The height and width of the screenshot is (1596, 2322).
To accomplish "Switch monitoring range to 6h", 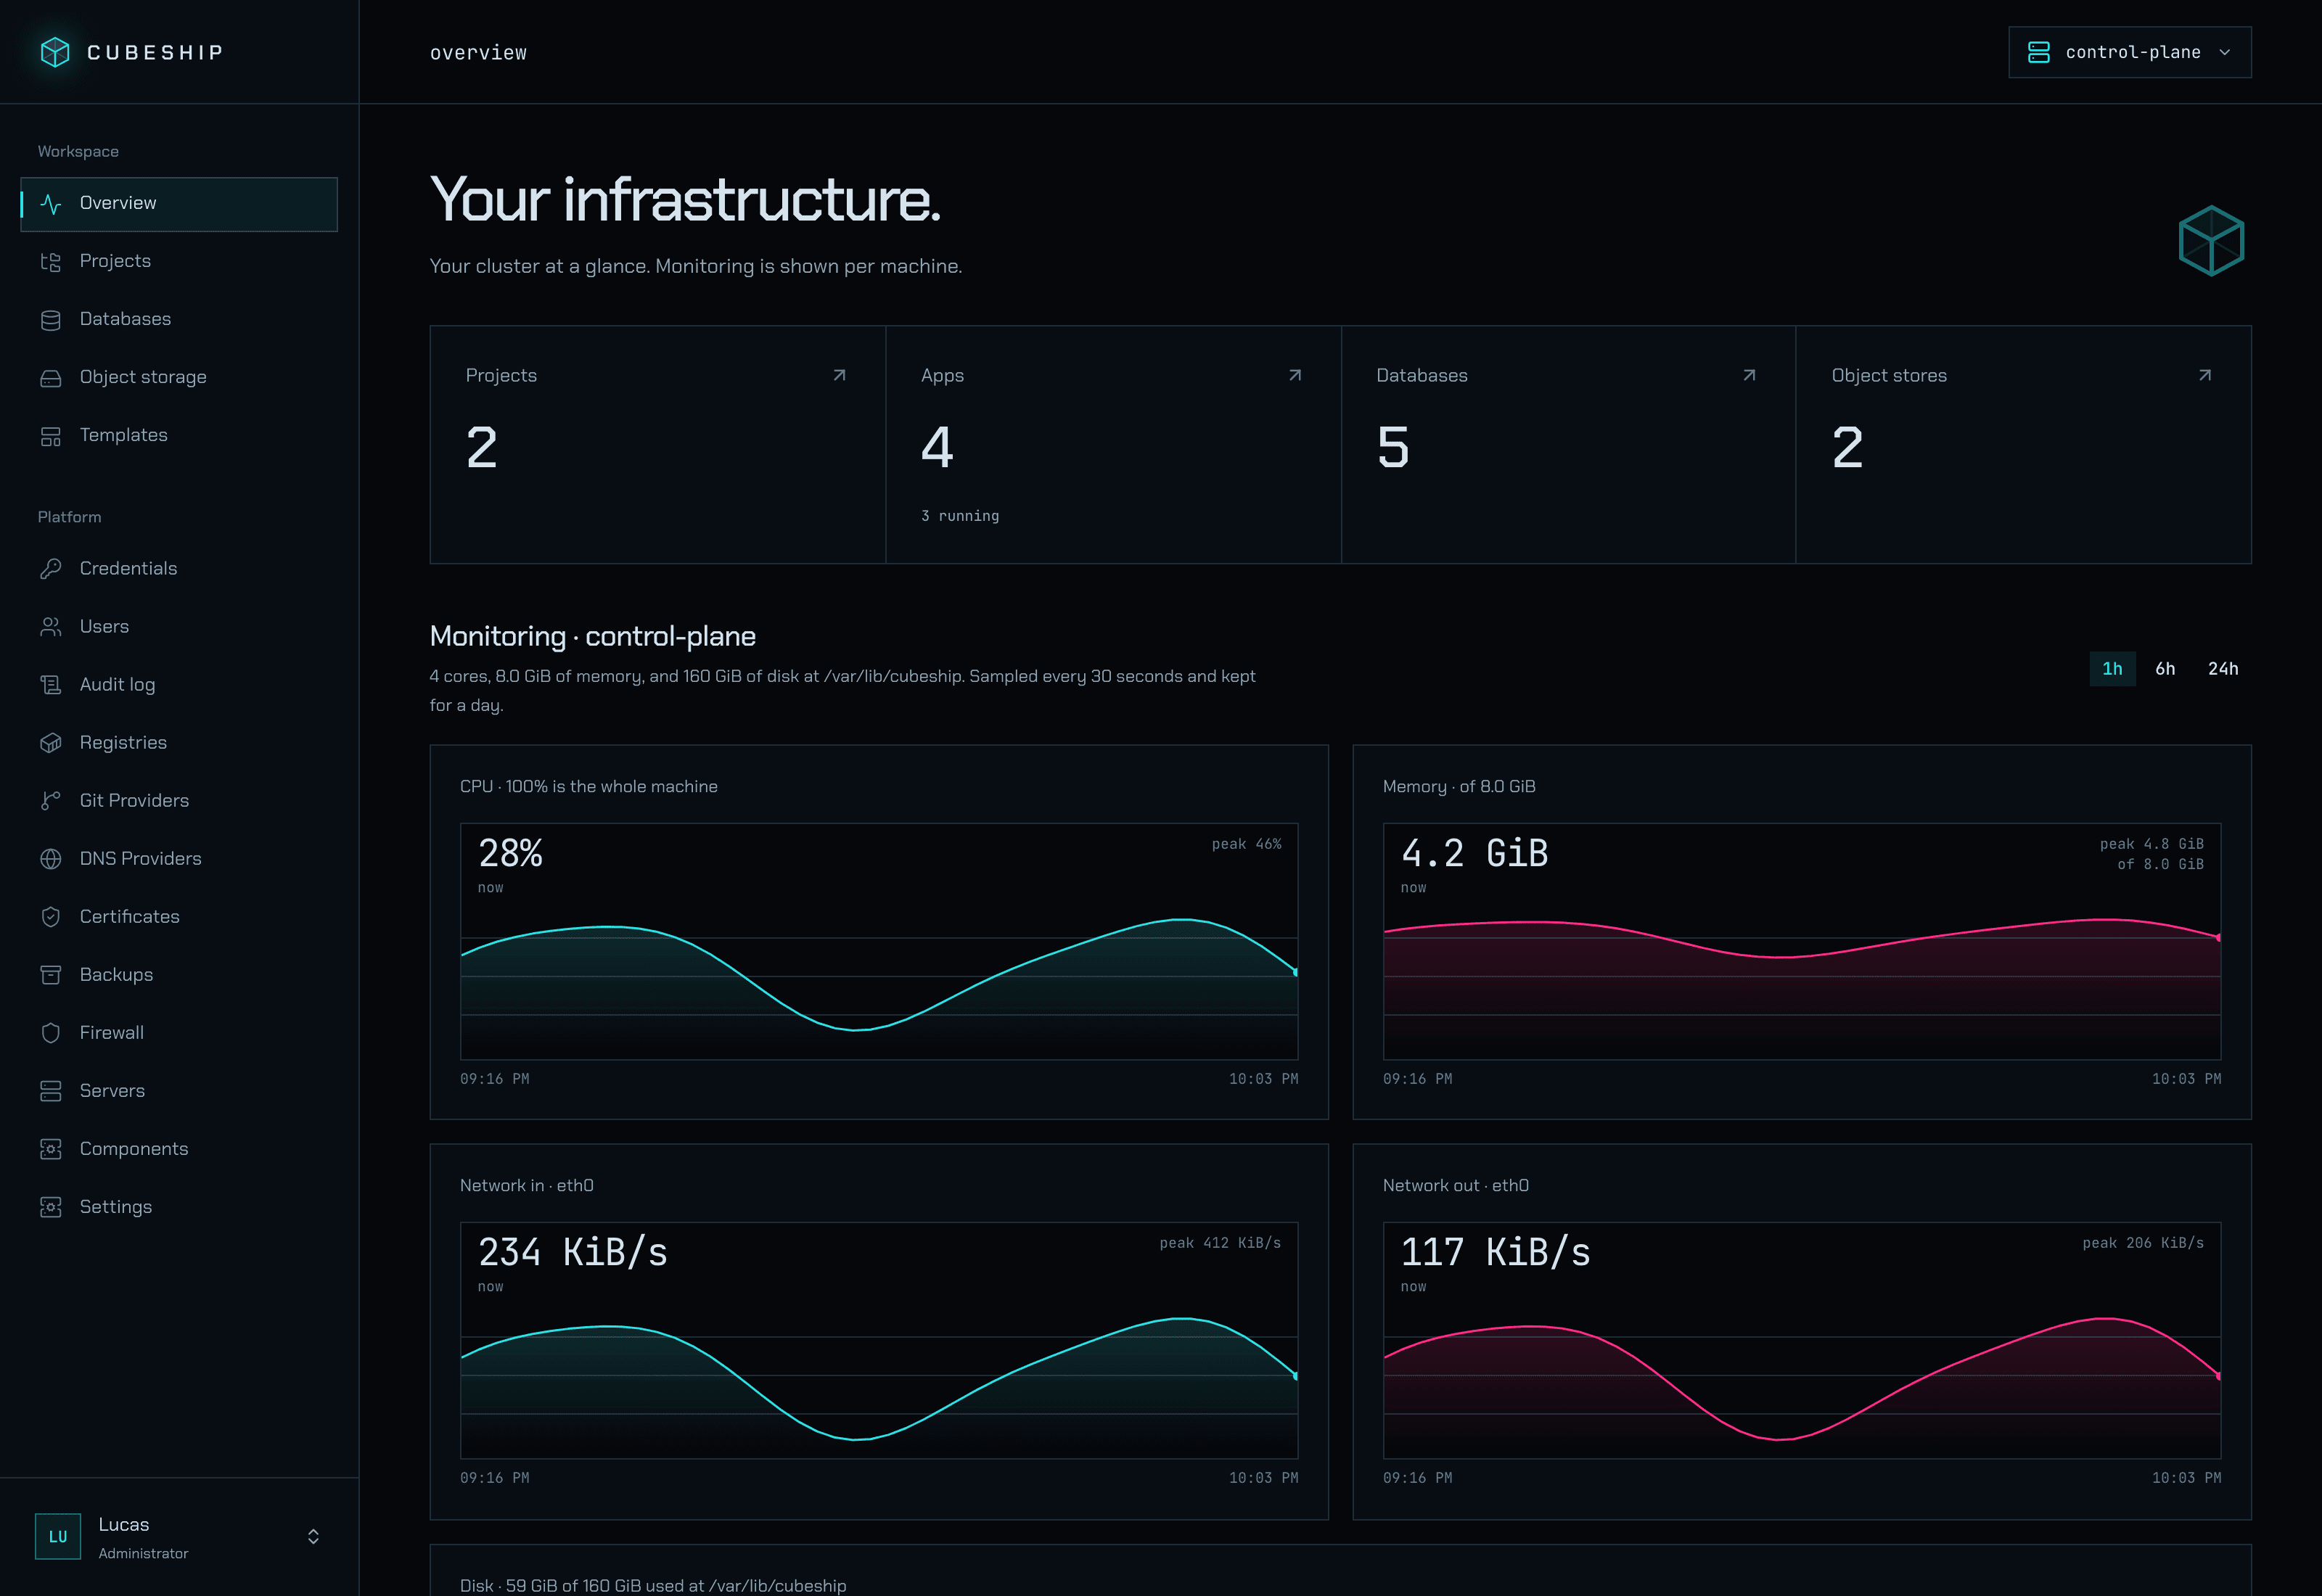I will 2165,669.
